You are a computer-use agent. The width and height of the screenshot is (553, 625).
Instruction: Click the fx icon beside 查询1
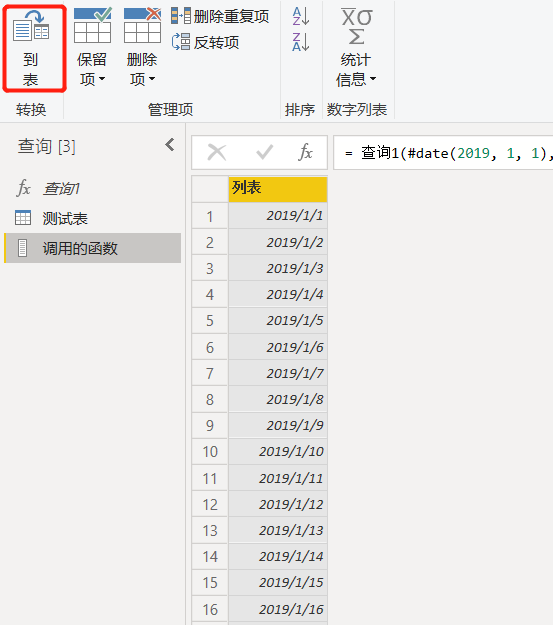(23, 188)
